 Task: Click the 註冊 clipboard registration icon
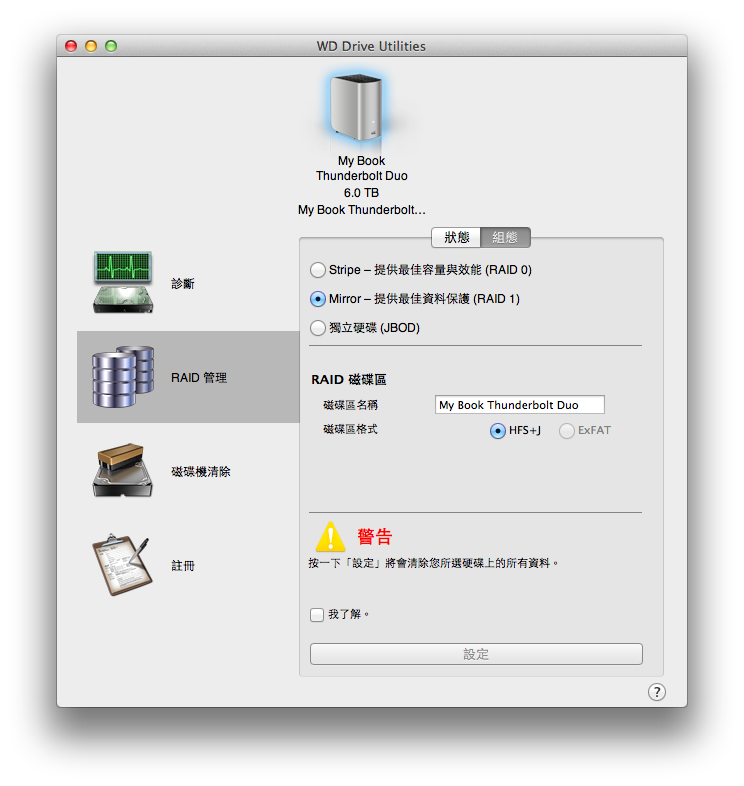coord(124,565)
